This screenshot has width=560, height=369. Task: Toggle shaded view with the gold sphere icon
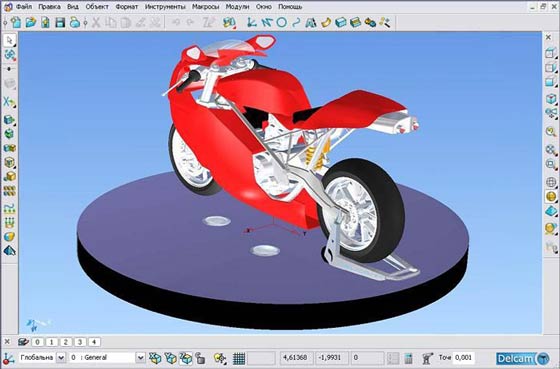coord(551,196)
